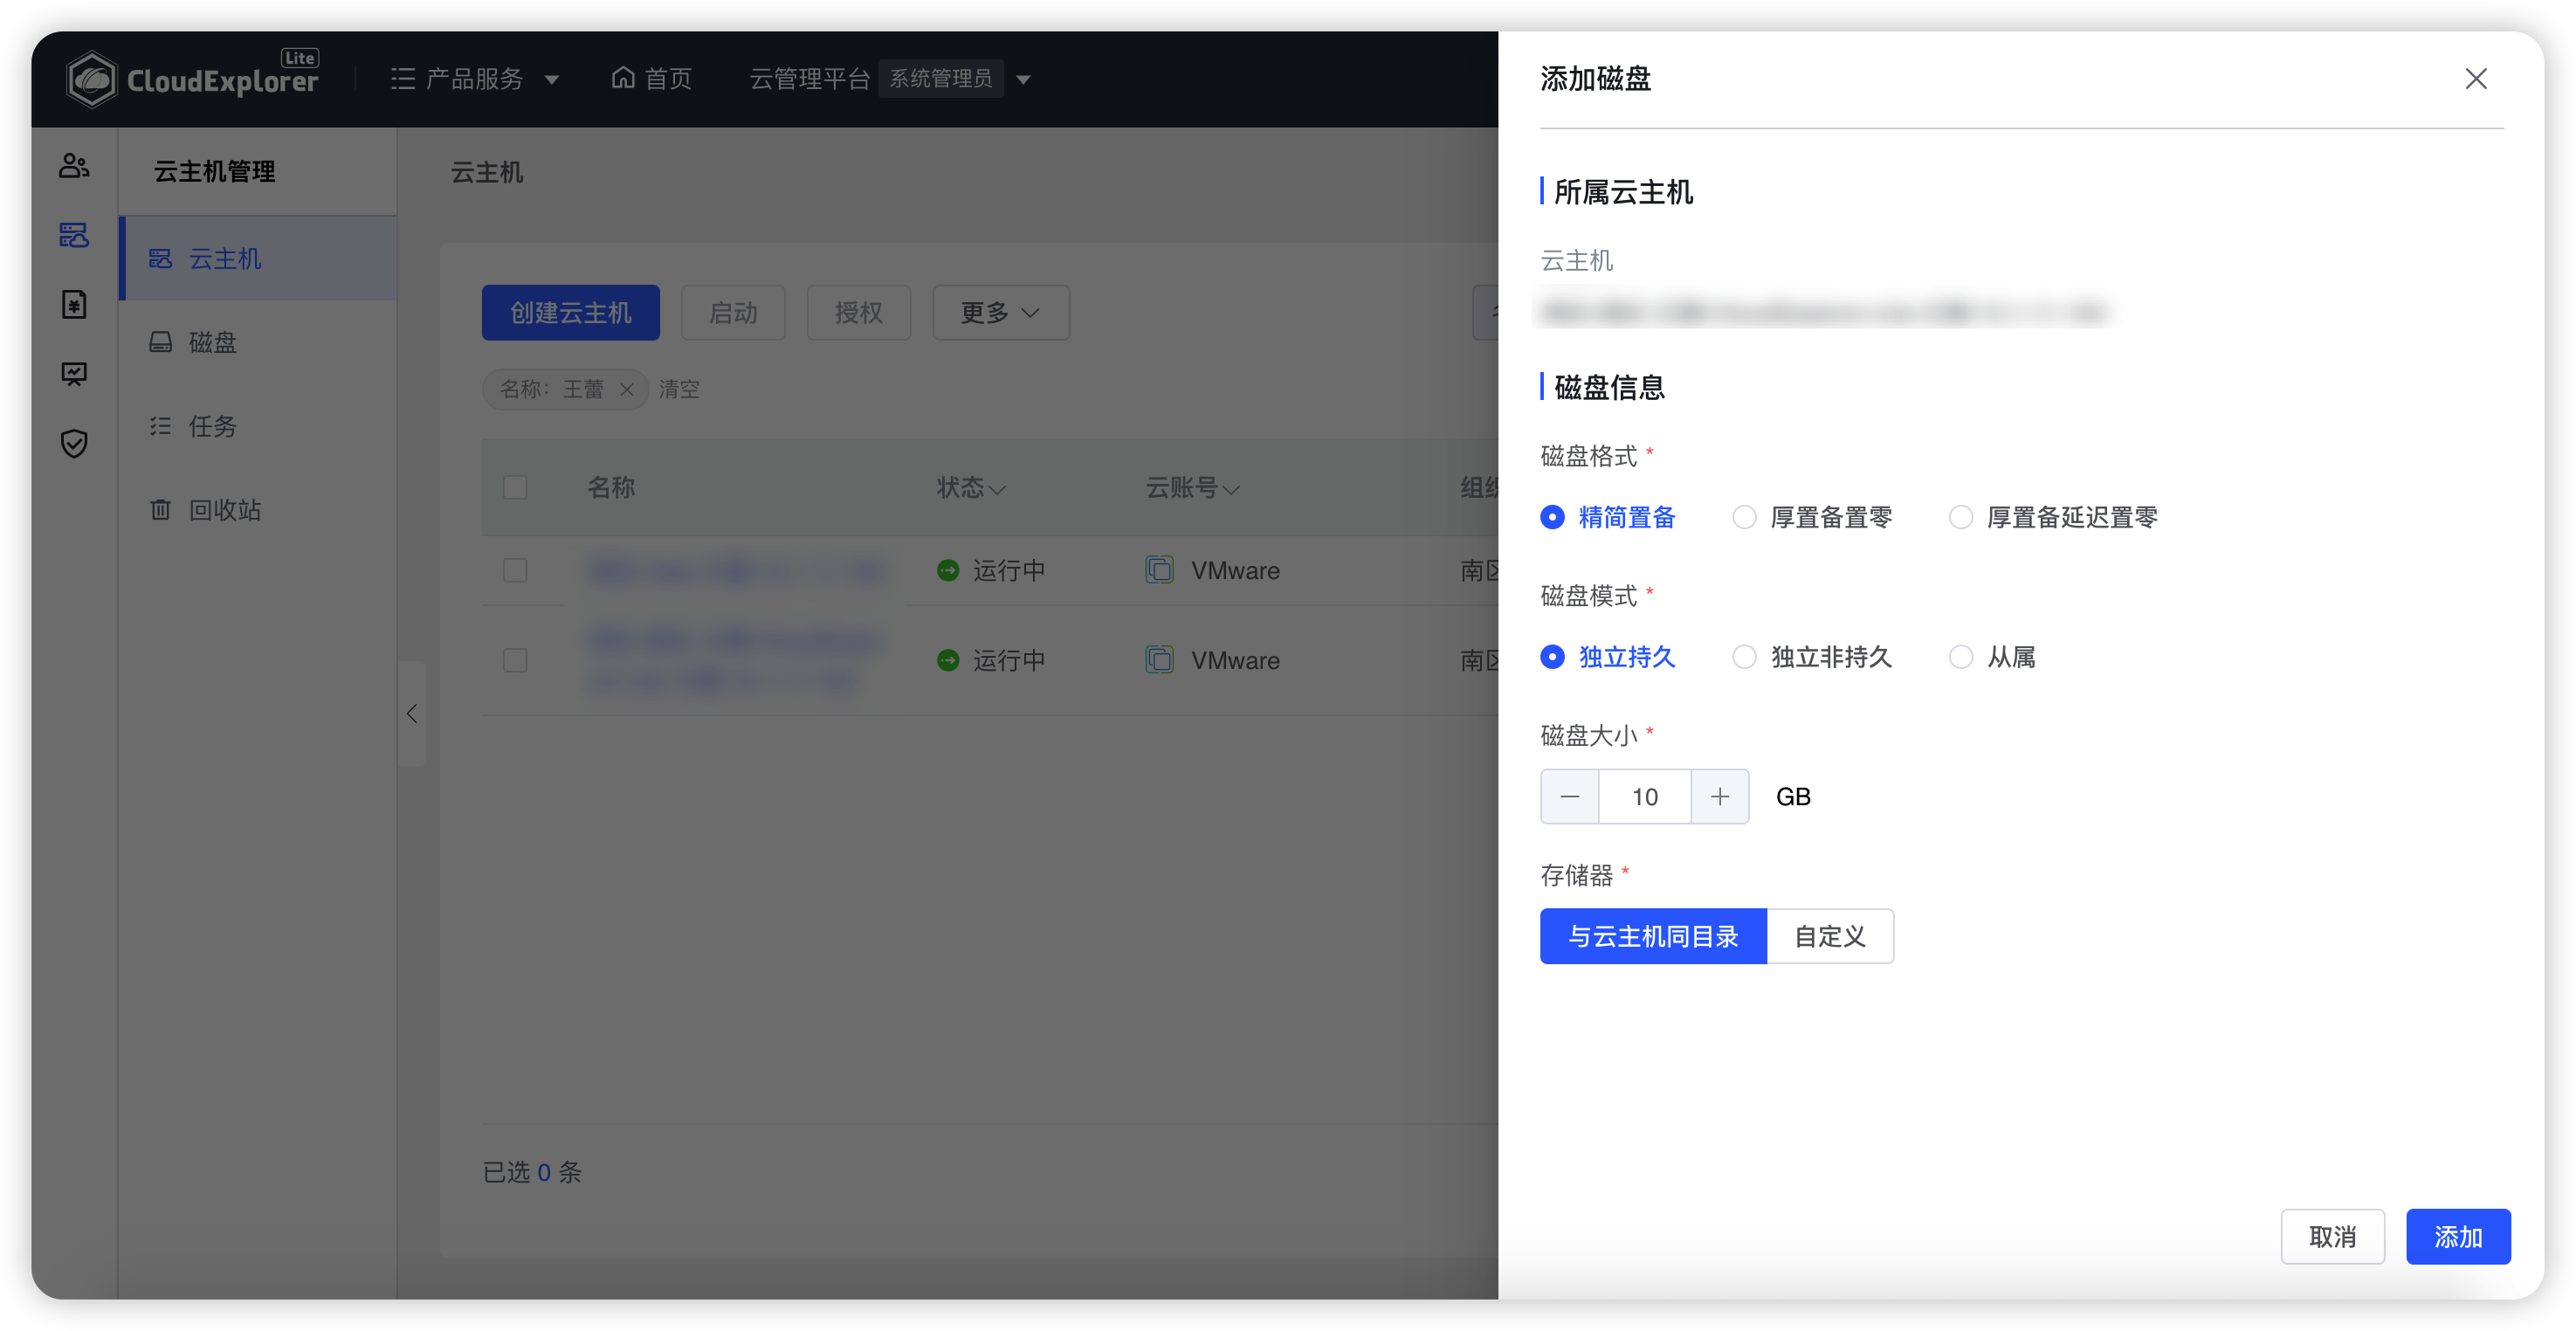The width and height of the screenshot is (2576, 1331).
Task: Select 独立非持久 disk mode
Action: coord(1812,657)
